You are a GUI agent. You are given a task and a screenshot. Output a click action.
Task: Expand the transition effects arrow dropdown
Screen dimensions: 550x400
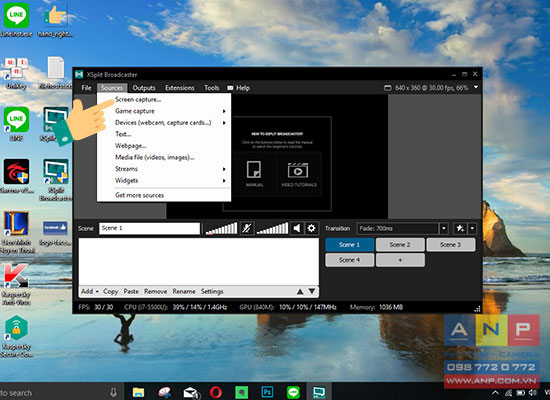coord(472,229)
